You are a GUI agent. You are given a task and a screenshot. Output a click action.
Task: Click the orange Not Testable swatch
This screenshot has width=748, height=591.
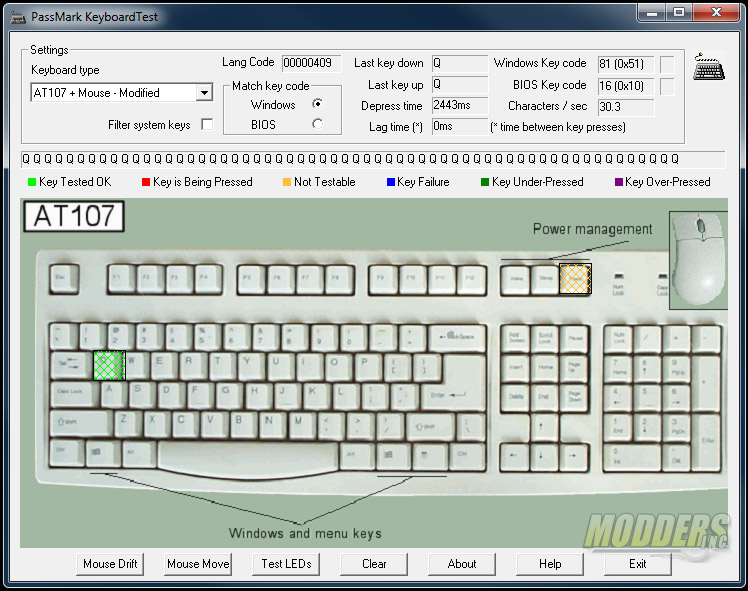click(287, 182)
